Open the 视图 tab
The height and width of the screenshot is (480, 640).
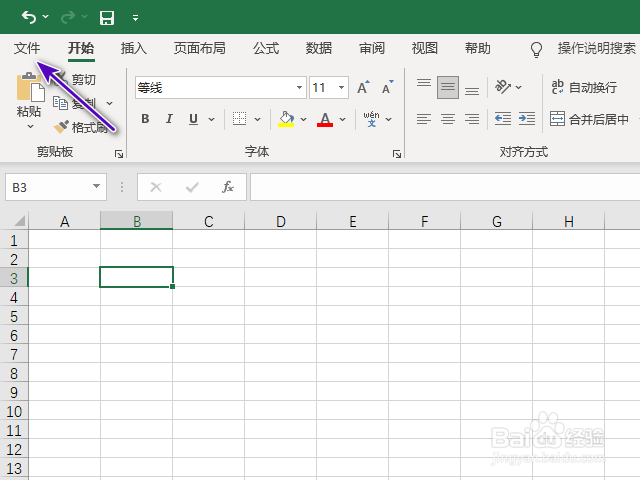pos(425,48)
